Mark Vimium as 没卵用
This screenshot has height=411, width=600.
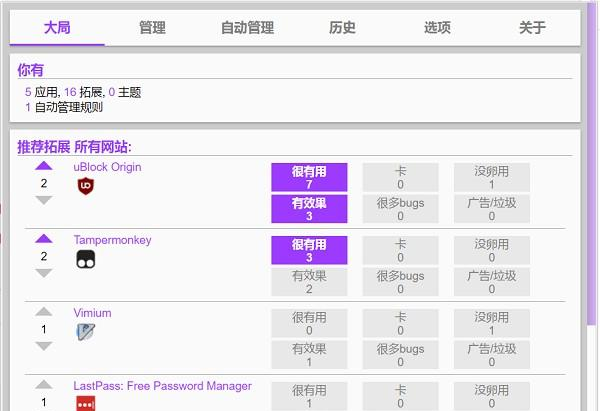492,323
